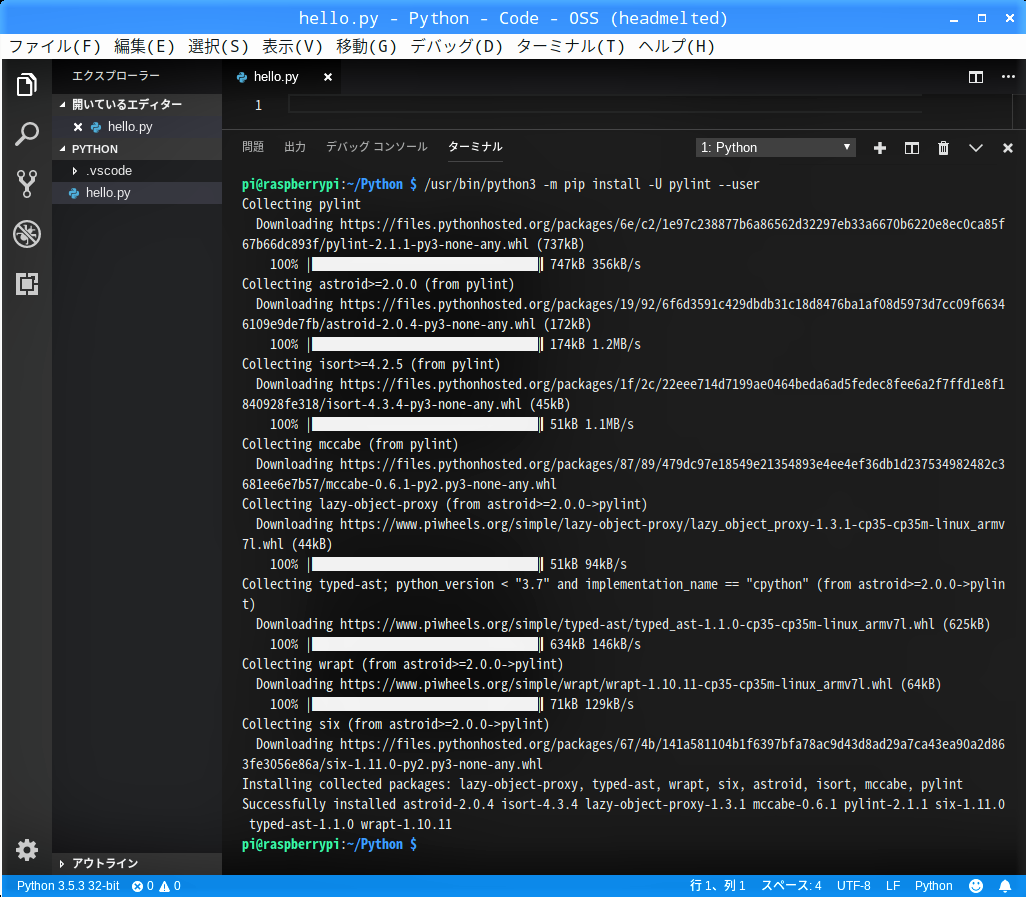Image resolution: width=1026 pixels, height=897 pixels.
Task: Select hello.py in the PYTHON folder tree
Action: tap(137, 193)
